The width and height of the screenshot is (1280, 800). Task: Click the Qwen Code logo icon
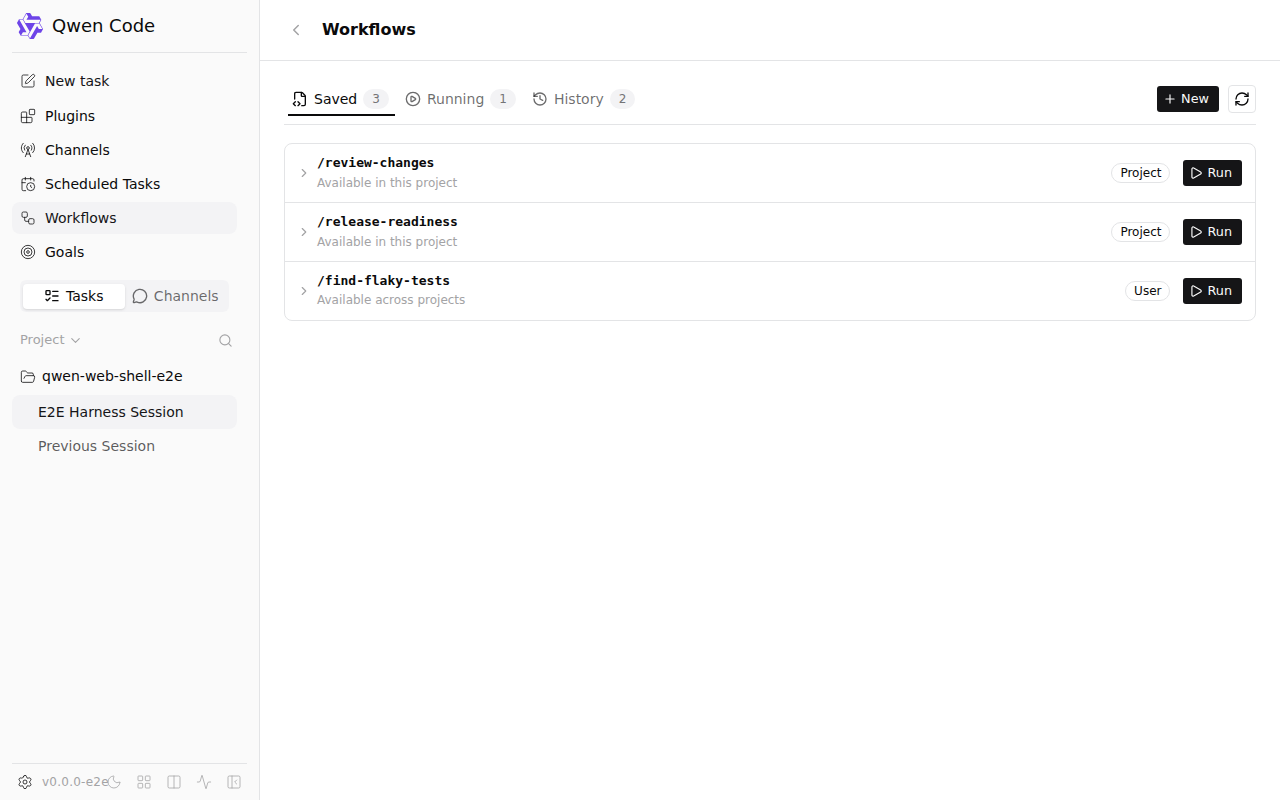tap(30, 26)
